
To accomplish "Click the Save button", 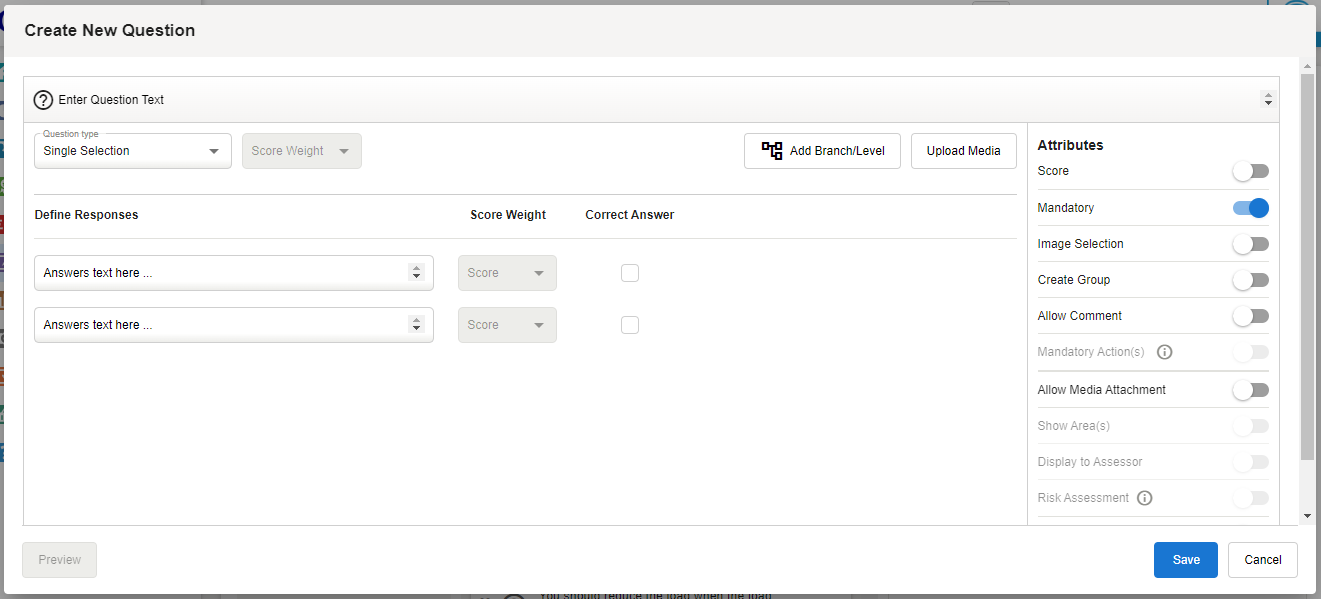I will pyautogui.click(x=1185, y=560).
